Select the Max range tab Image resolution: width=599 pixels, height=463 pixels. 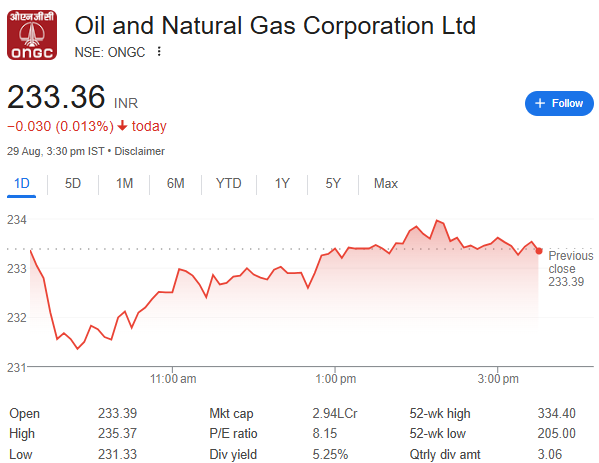click(x=386, y=184)
